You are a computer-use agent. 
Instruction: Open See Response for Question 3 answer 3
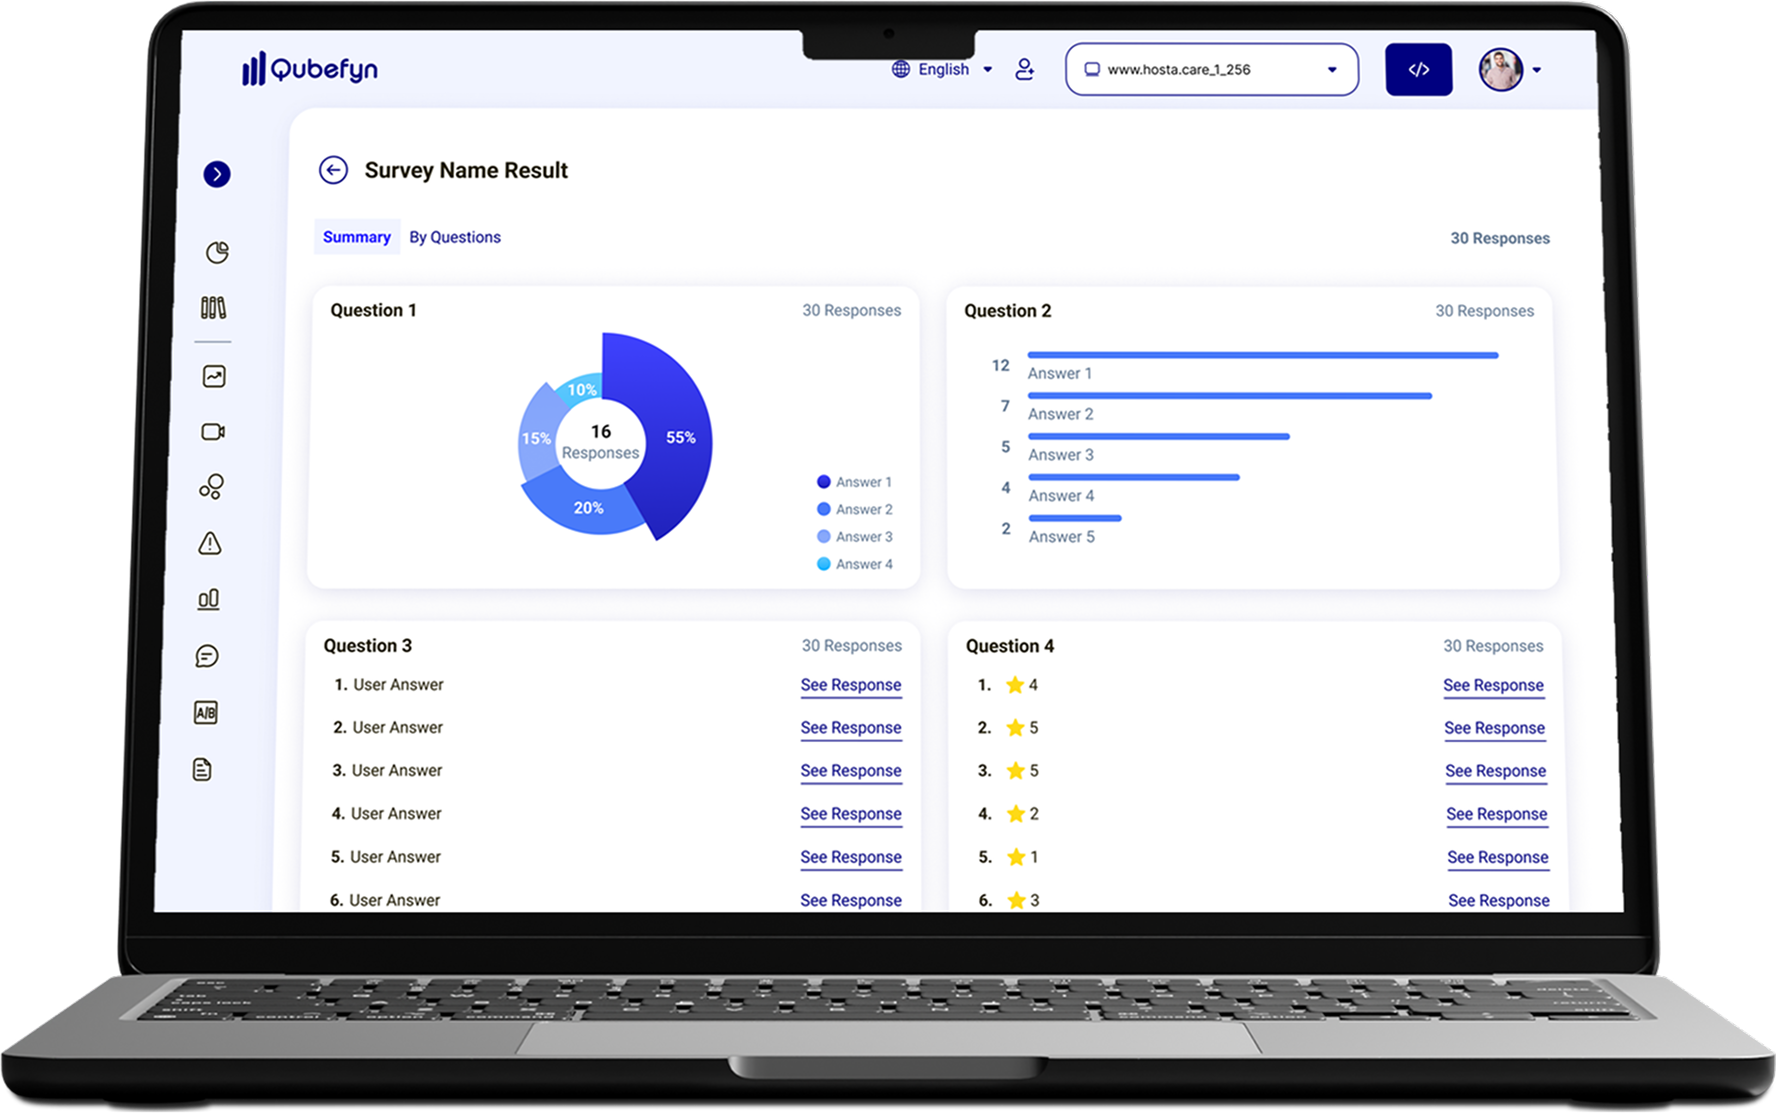pyautogui.click(x=851, y=771)
